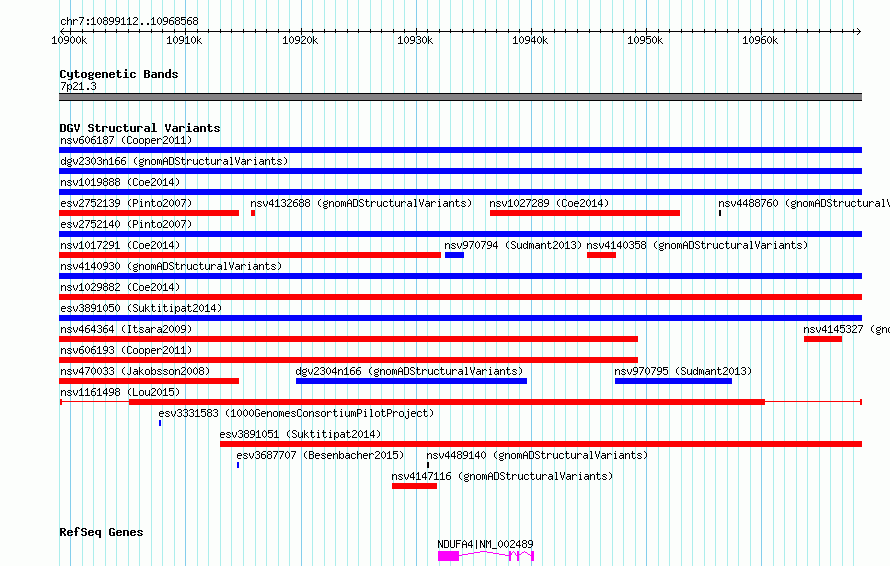This screenshot has height=566, width=890.
Task: Select the nsv1017291 (Coe2014) red bar
Action: [x=250, y=255]
